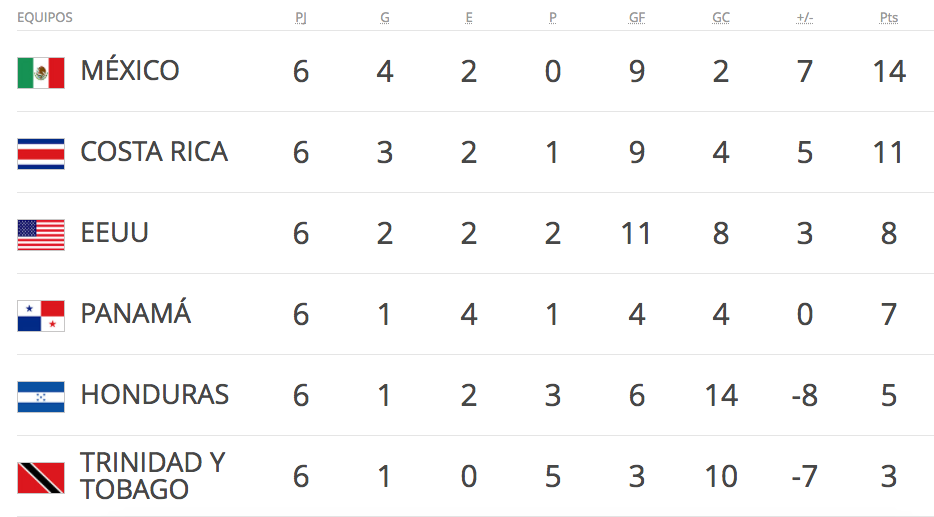Screen dimensions: 934x517
Task: Click Honduras goal difference -8
Action: pos(803,396)
